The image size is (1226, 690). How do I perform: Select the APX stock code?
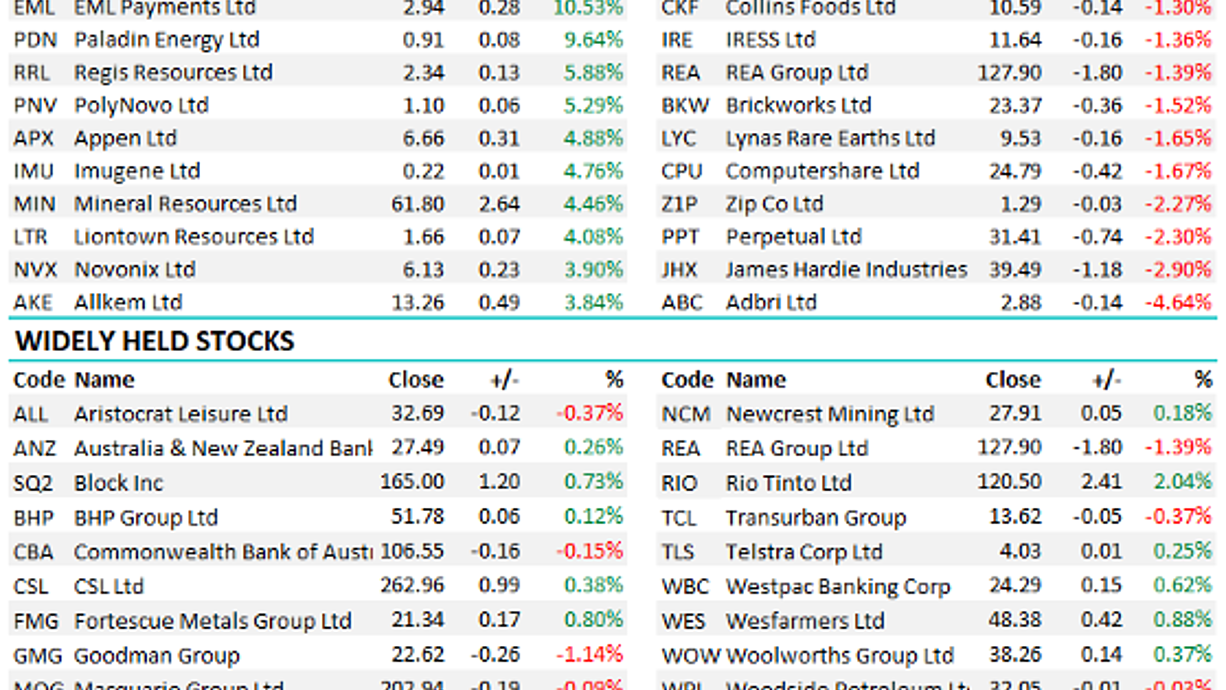coord(35,139)
